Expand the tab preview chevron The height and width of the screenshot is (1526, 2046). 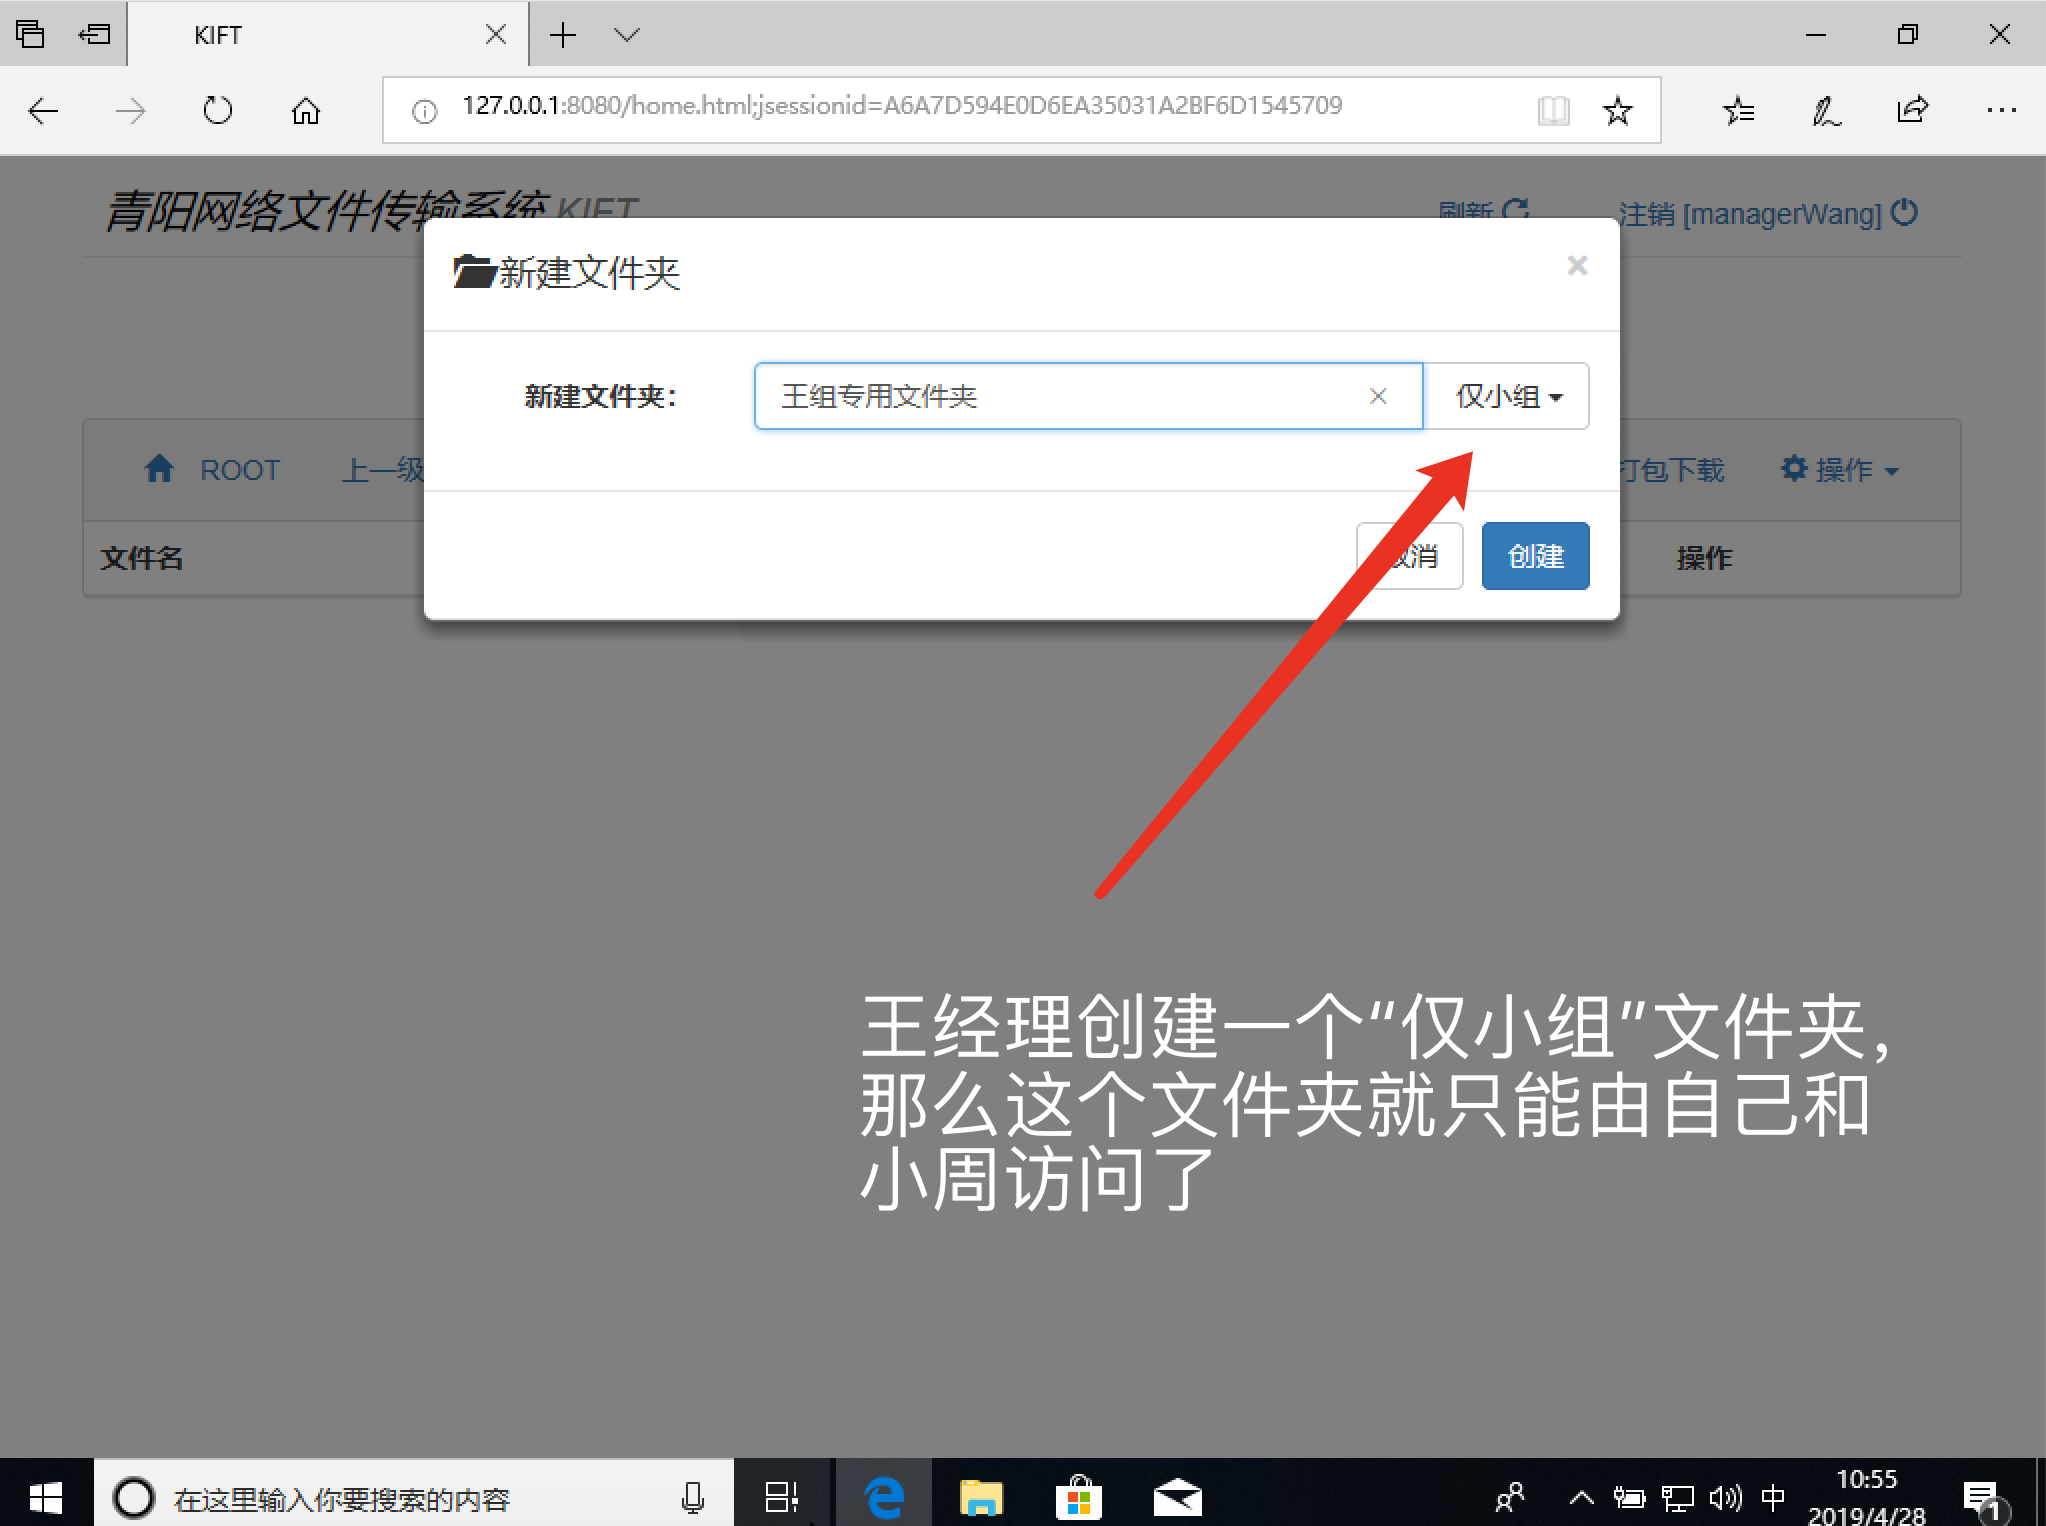coord(627,35)
